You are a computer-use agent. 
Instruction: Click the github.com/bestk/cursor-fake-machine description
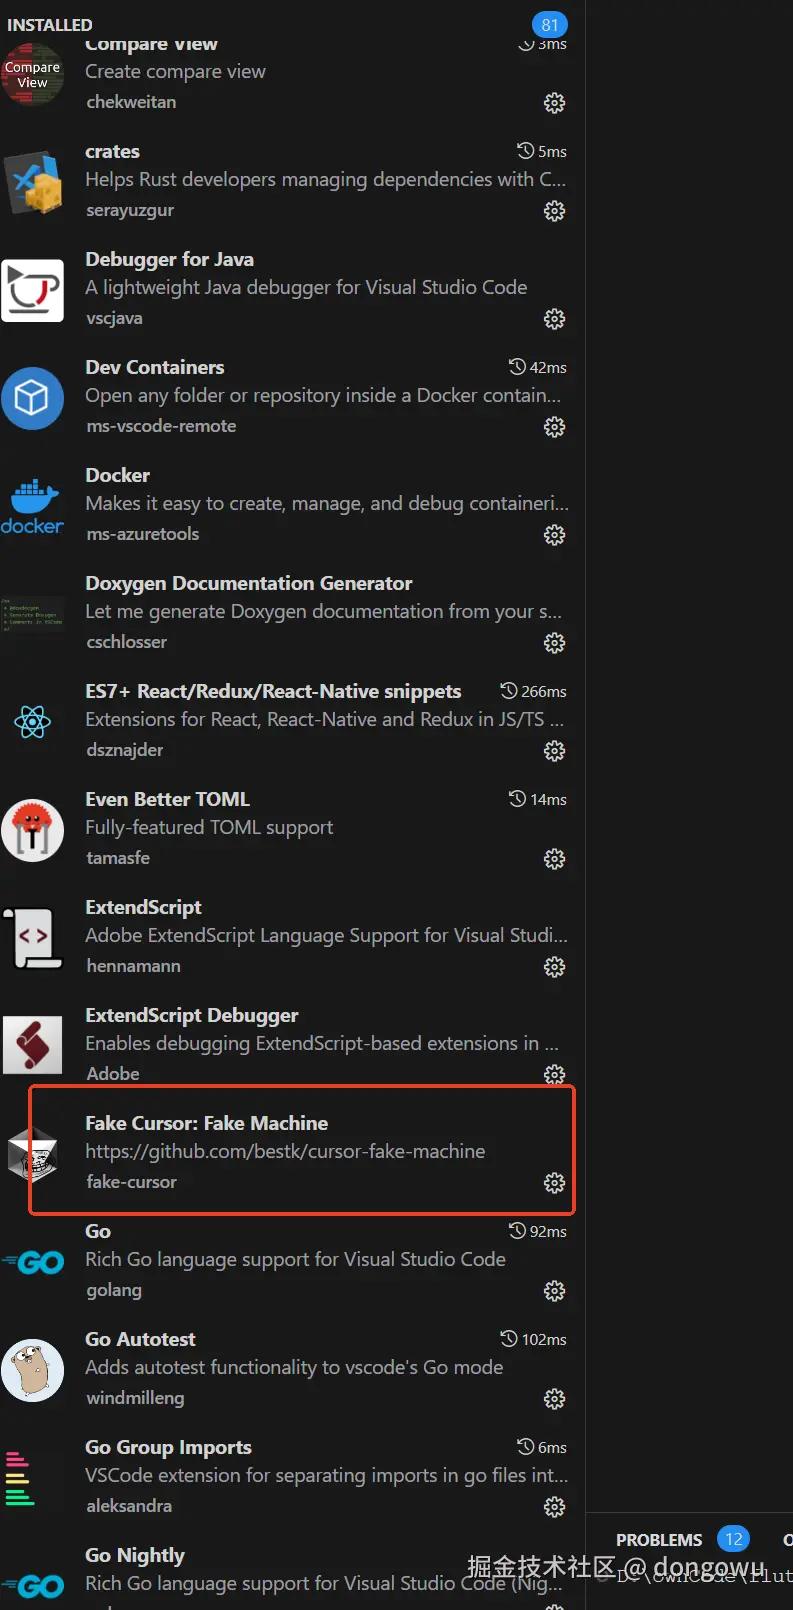pos(285,1152)
